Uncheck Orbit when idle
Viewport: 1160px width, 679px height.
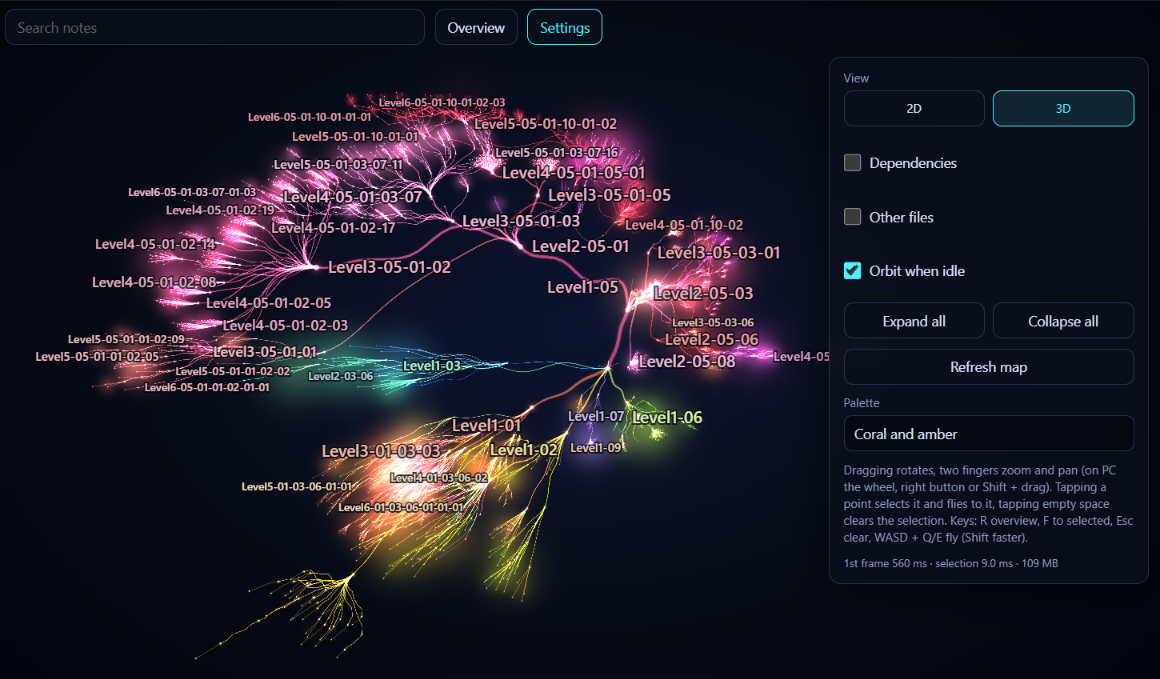tap(852, 271)
